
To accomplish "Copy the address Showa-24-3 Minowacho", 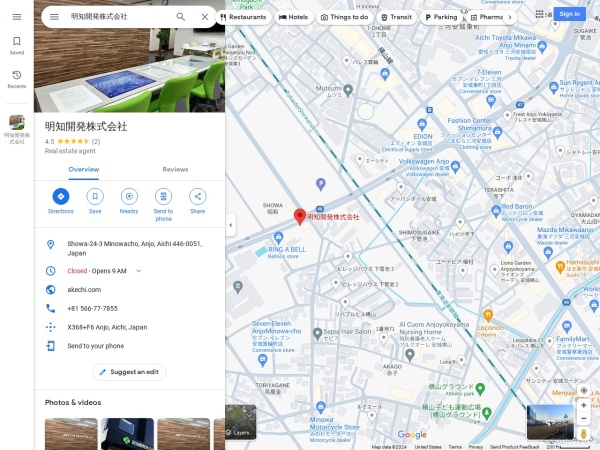I will (129, 248).
